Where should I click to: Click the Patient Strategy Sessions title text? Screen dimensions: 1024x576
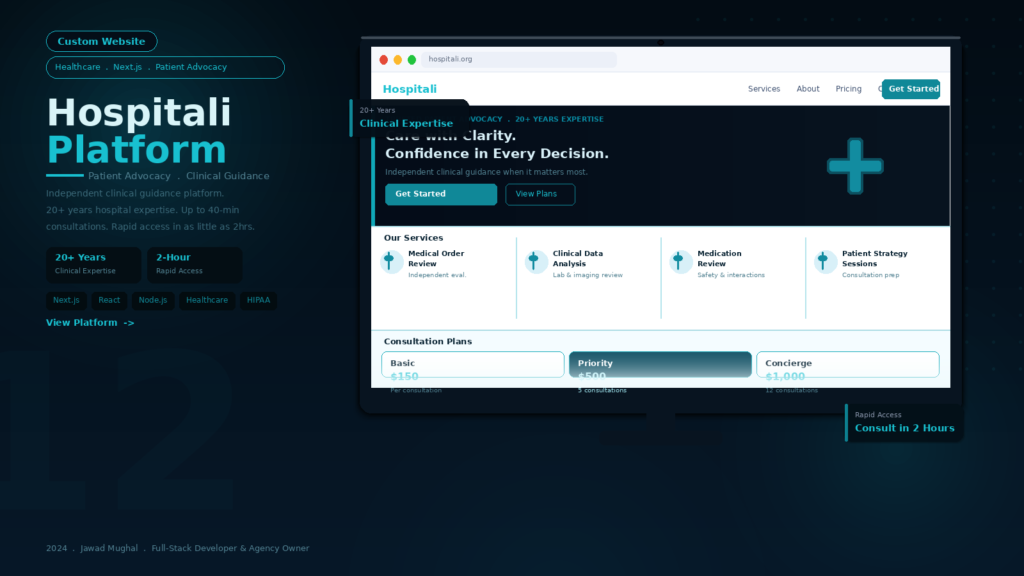pyautogui.click(x=874, y=259)
